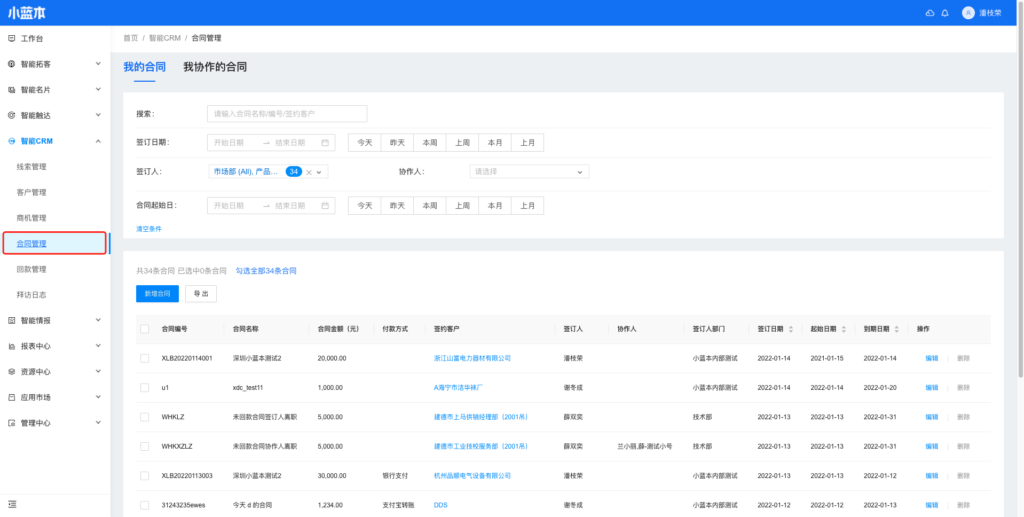This screenshot has height=517, width=1024.
Task: Open calendar icon in 签订日期 date range
Action: pyautogui.click(x=326, y=143)
